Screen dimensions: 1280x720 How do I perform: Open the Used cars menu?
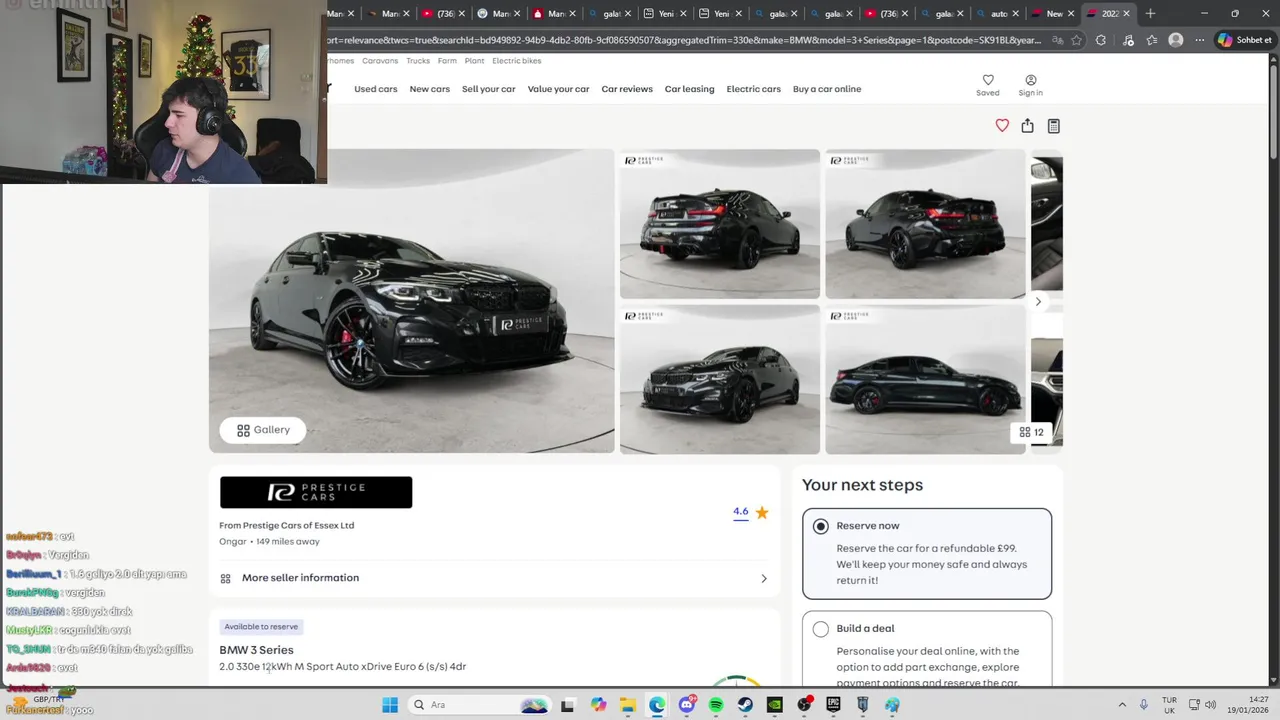tap(376, 89)
